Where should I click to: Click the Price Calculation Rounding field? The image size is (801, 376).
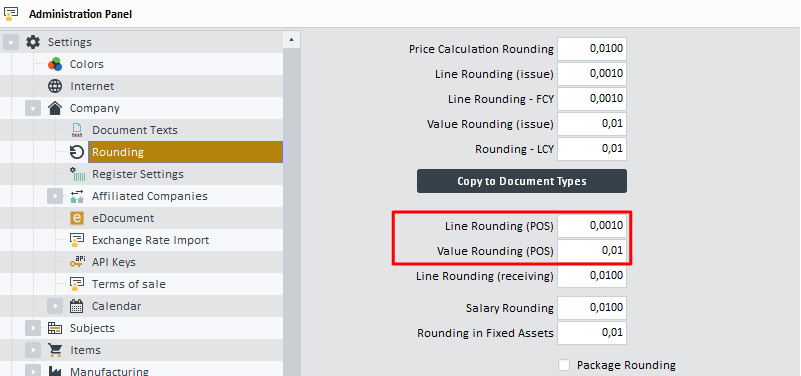pos(592,49)
